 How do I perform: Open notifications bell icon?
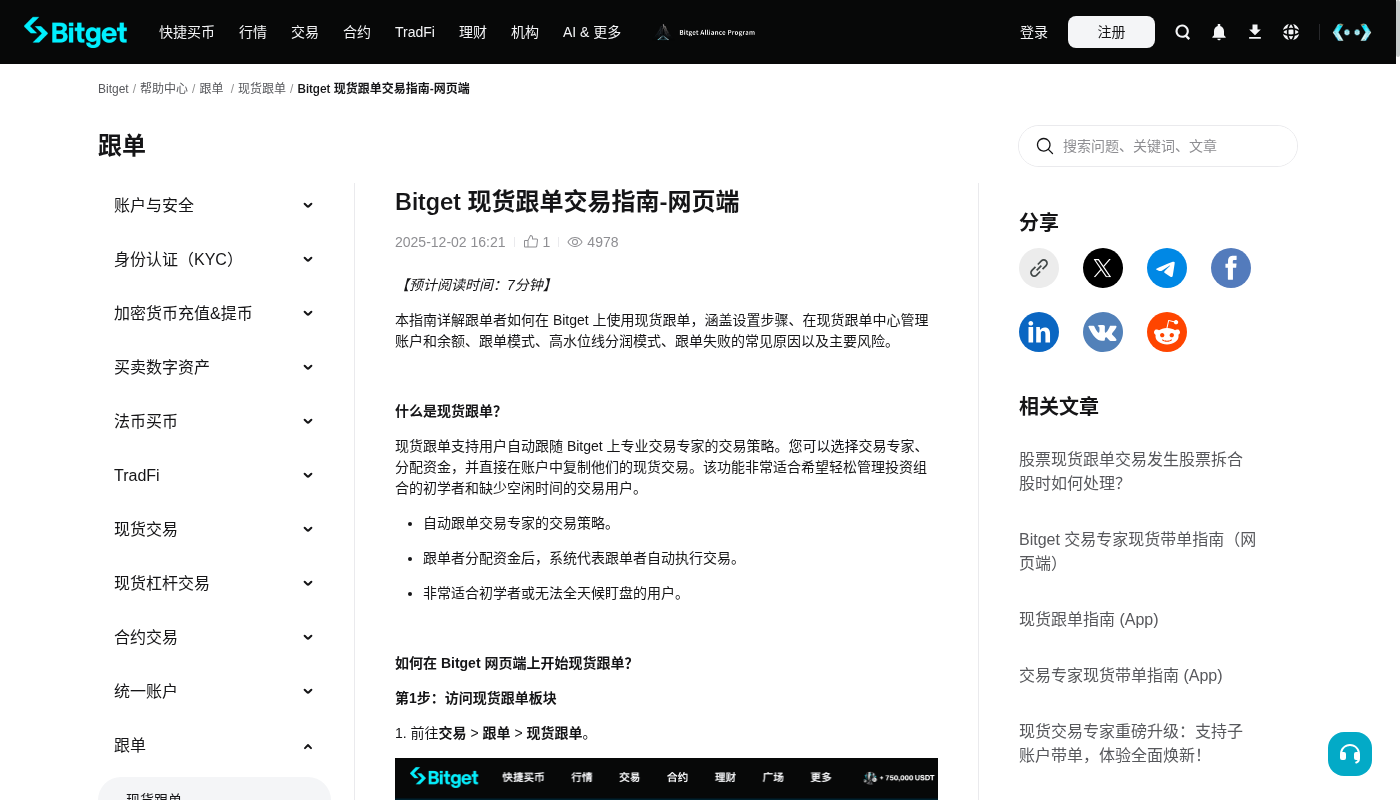[x=1219, y=32]
